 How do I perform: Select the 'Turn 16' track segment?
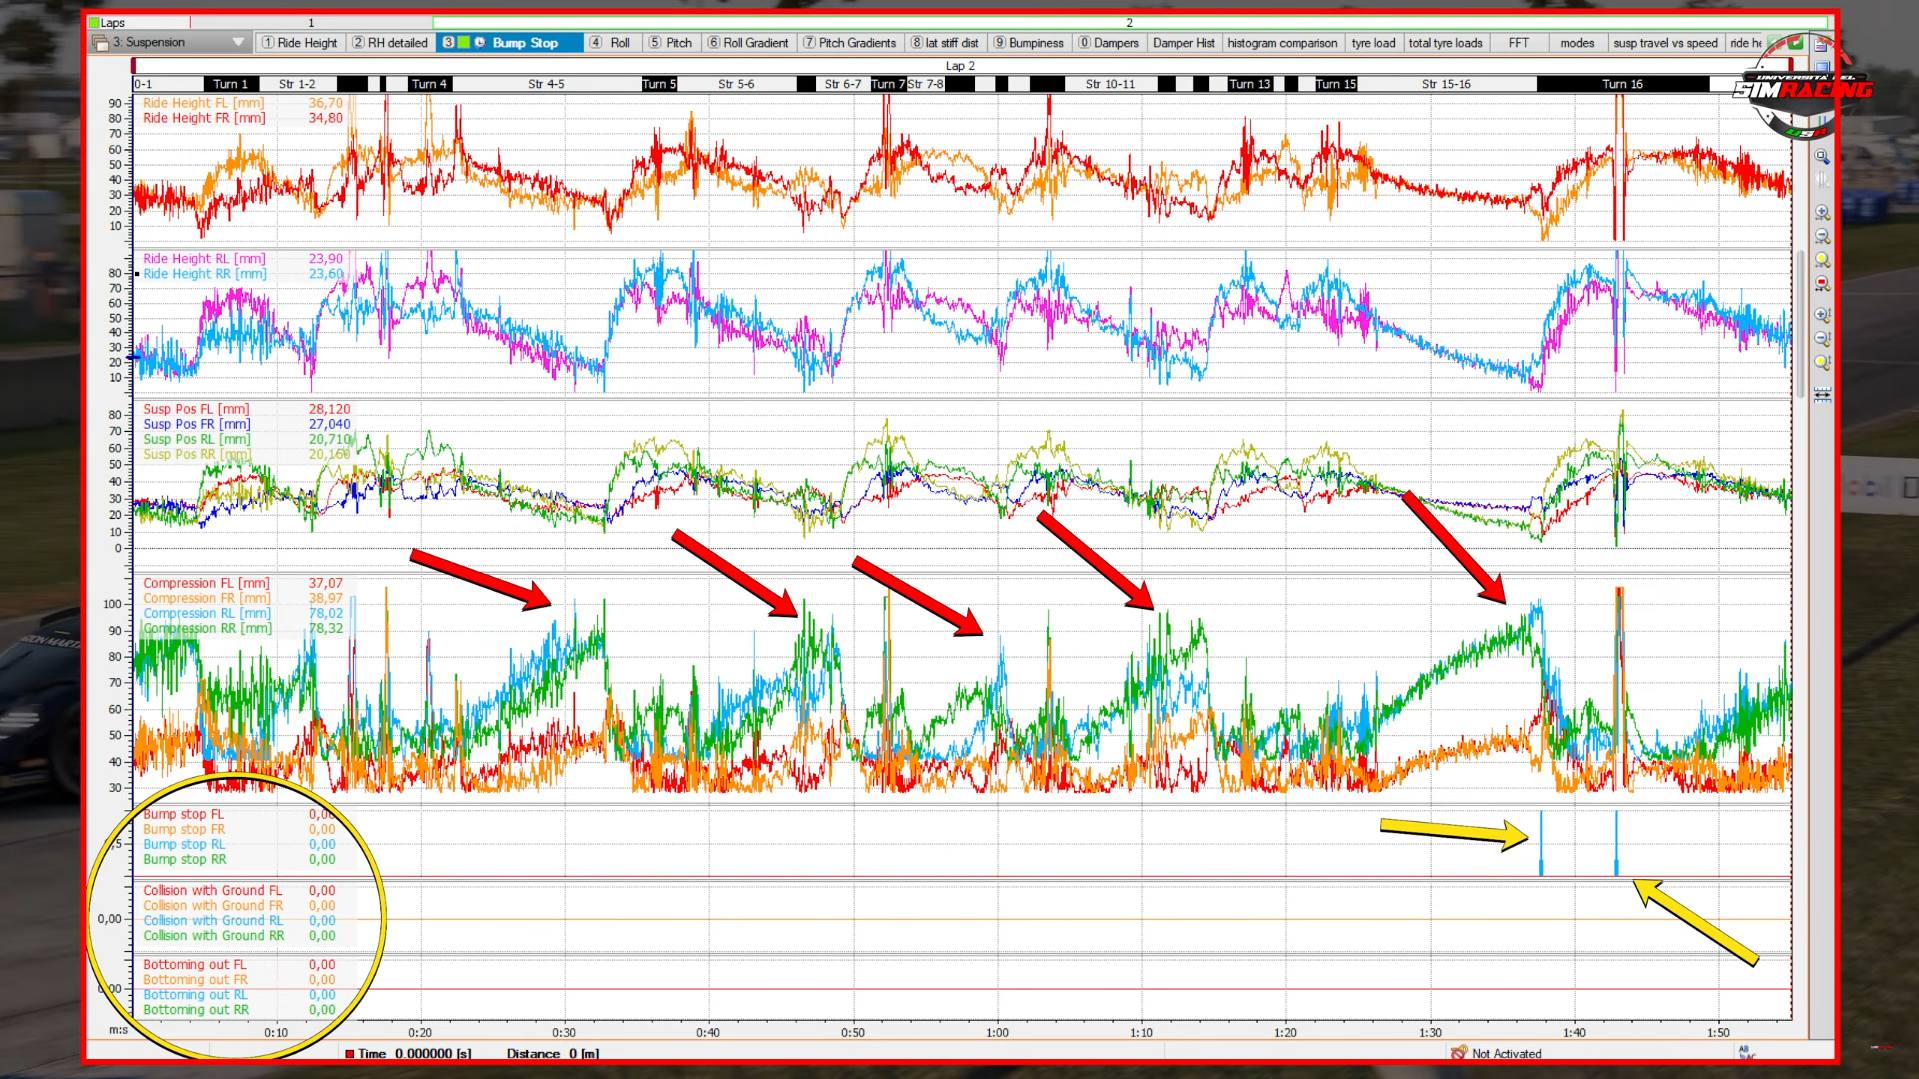1622,84
